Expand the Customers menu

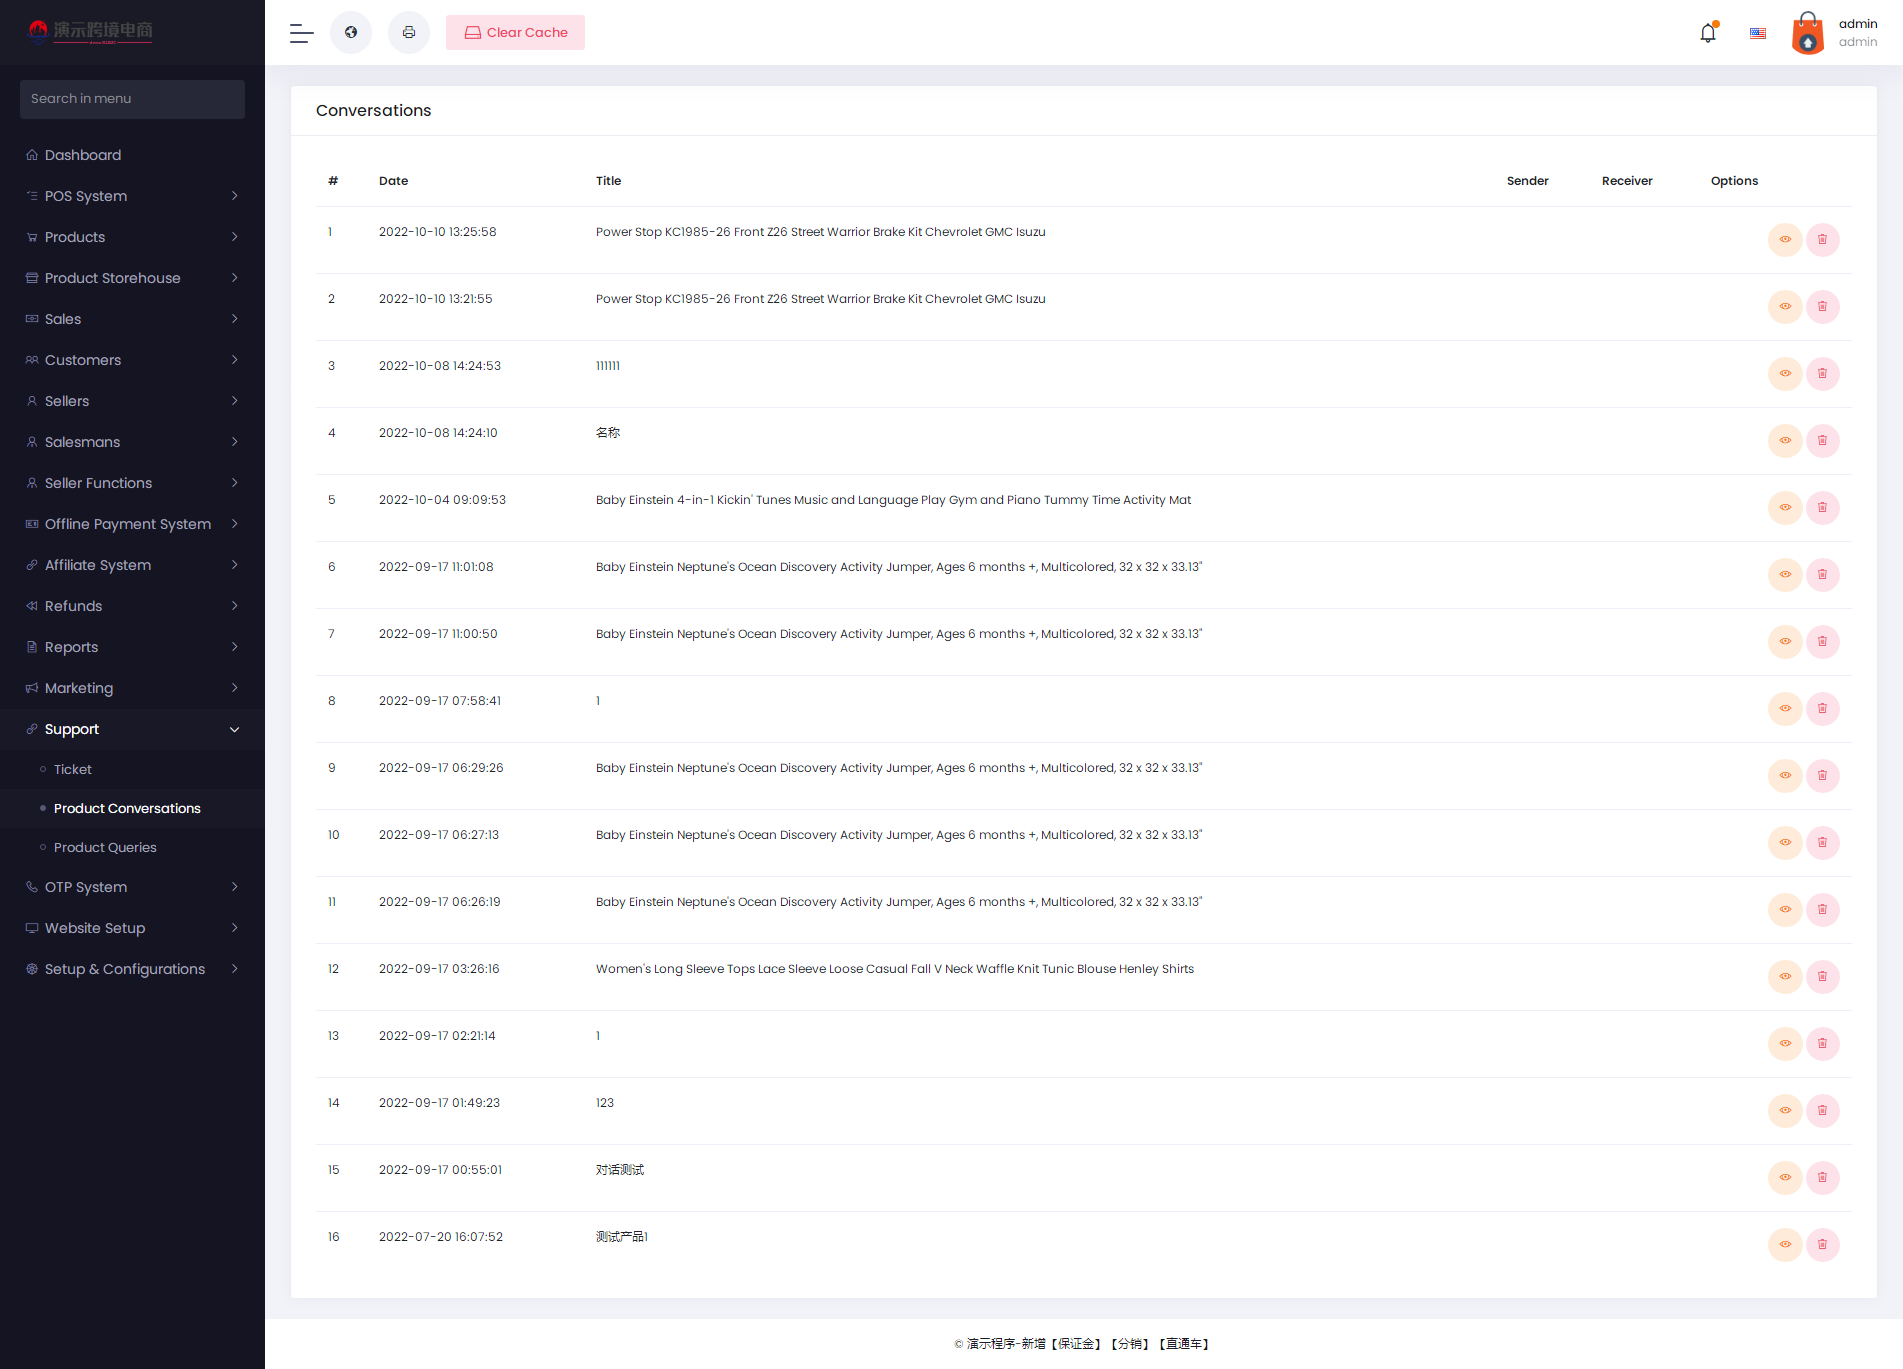click(132, 360)
